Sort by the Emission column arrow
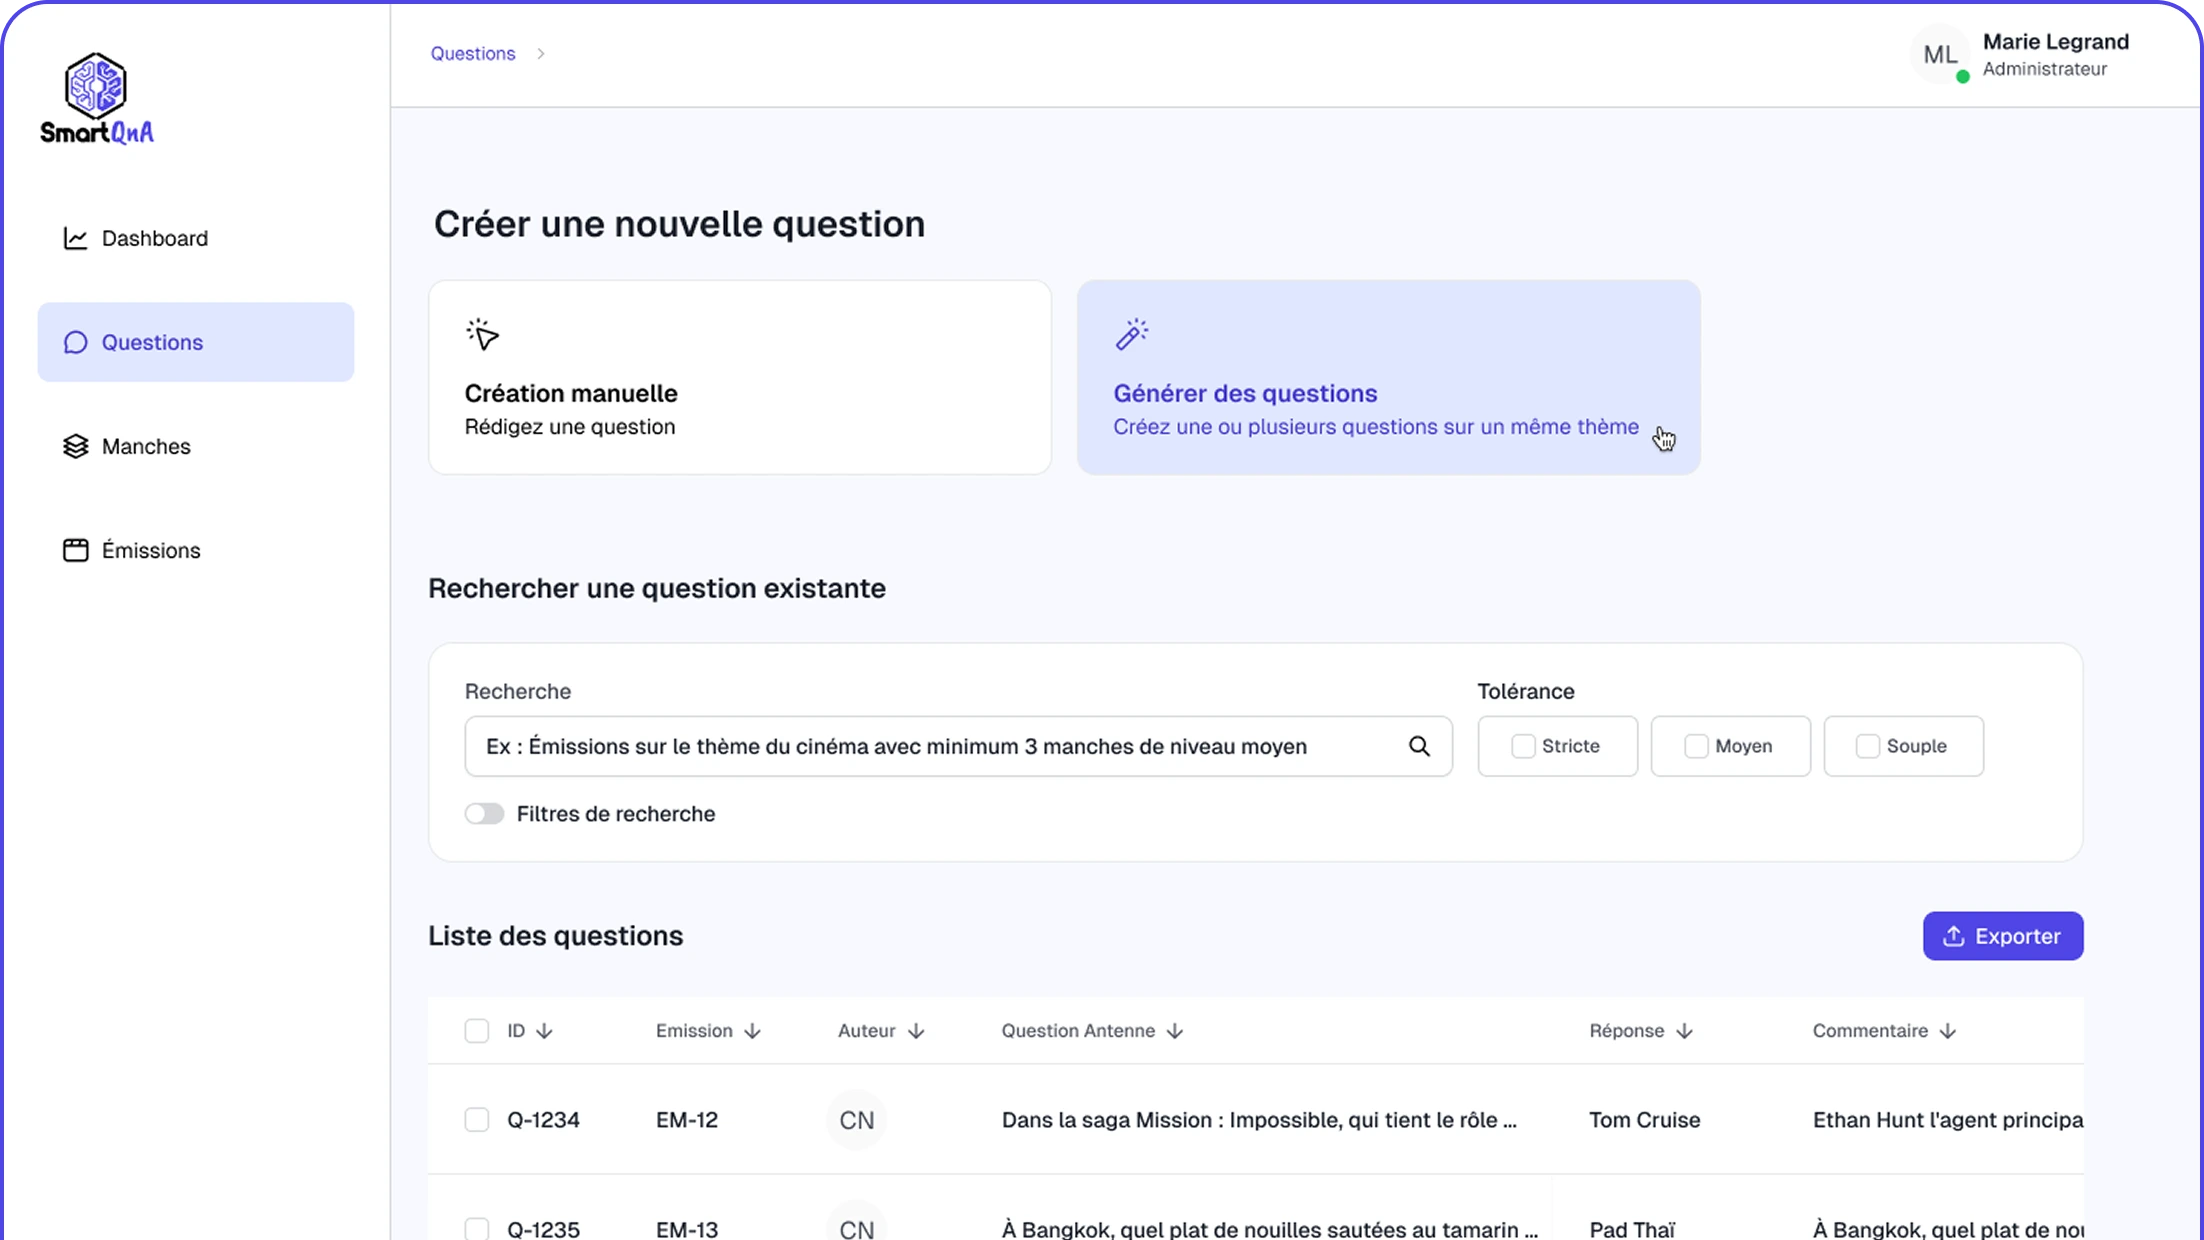Viewport: 2204px width, 1240px height. coord(753,1031)
